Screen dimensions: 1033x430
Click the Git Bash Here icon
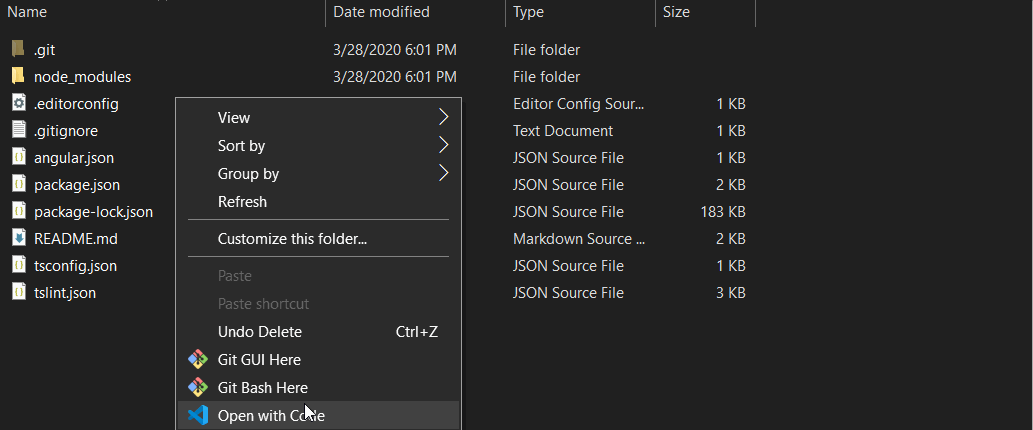coord(198,387)
